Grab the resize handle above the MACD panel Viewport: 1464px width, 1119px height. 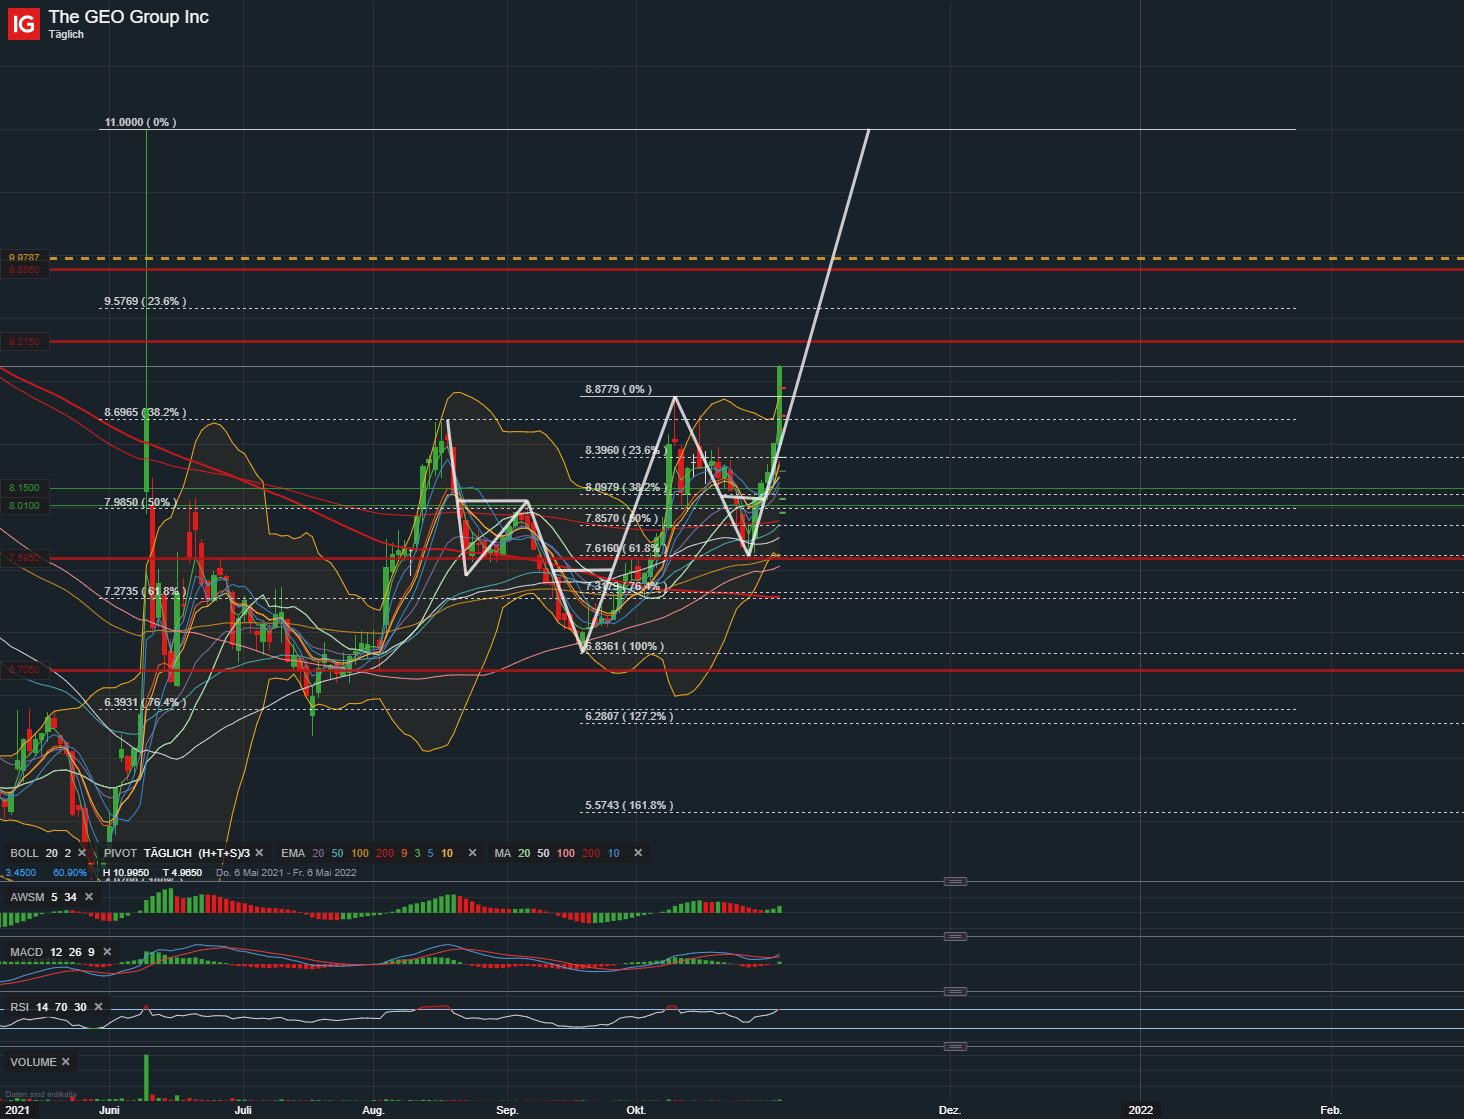pos(955,936)
